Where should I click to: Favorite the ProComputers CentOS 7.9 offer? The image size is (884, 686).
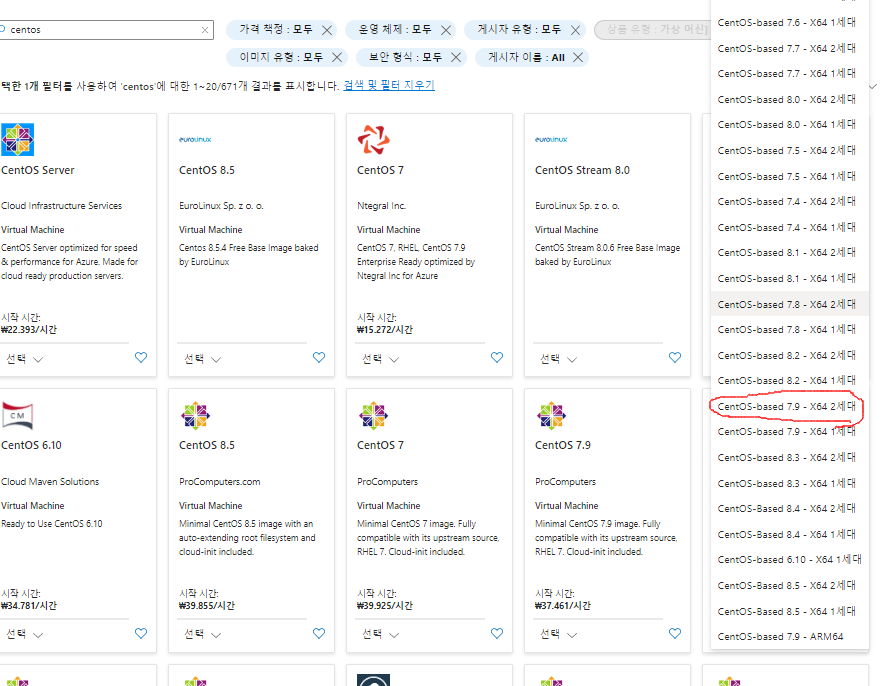pos(675,634)
